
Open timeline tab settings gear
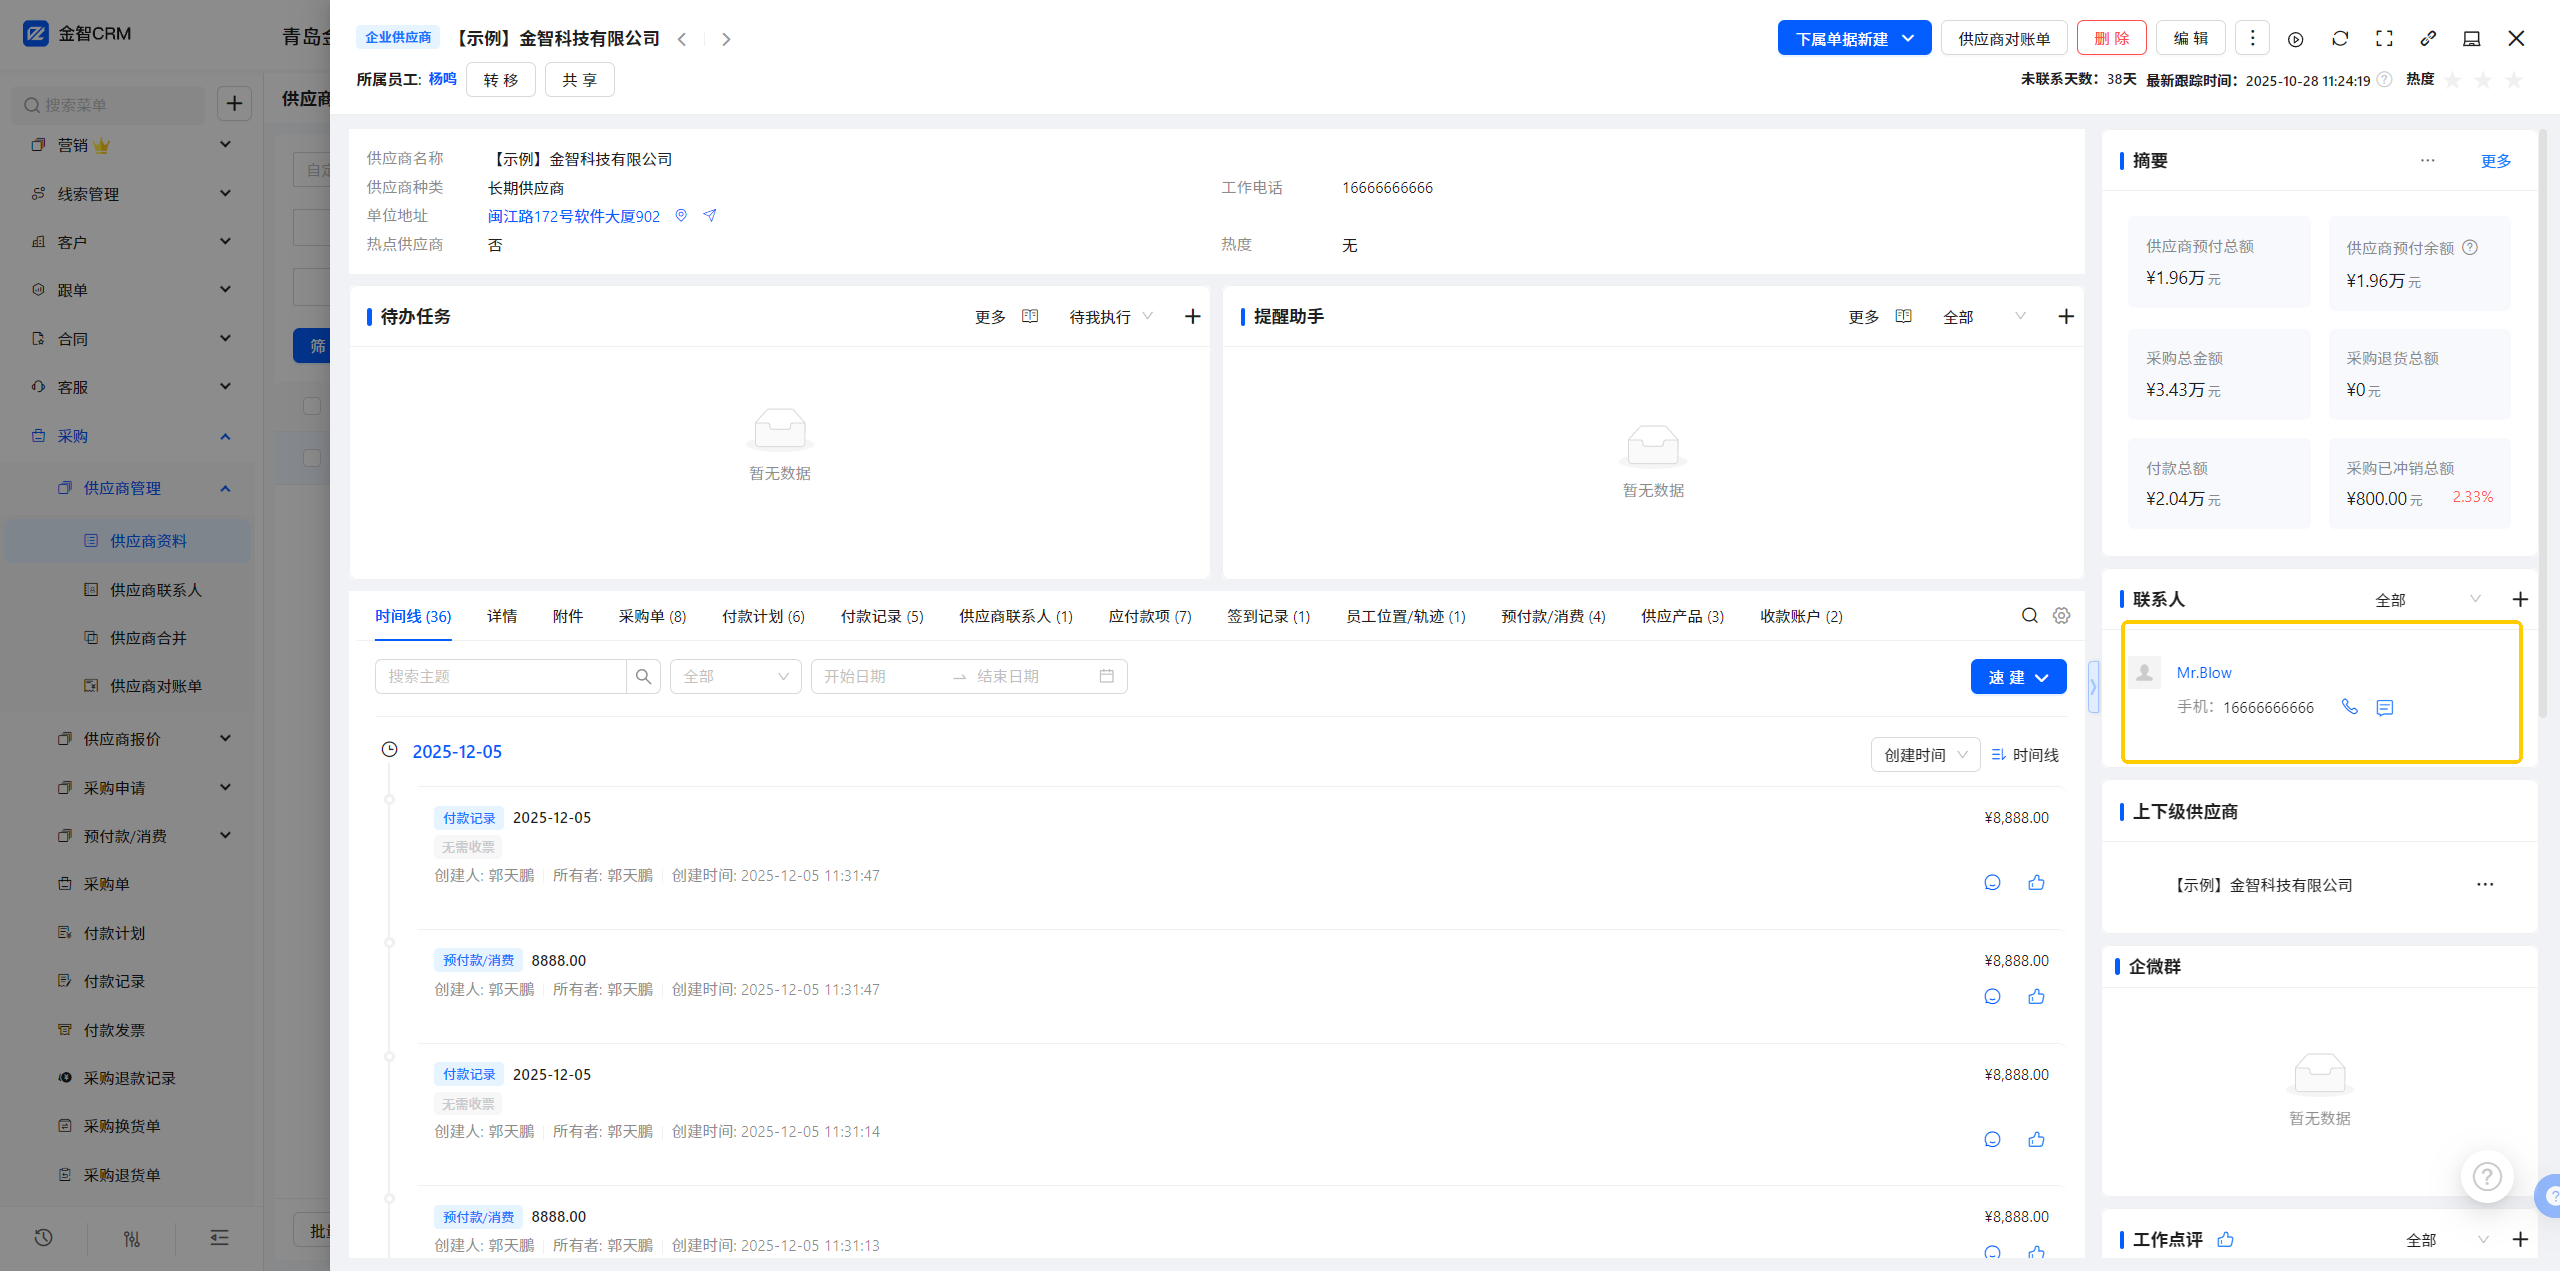tap(2061, 616)
